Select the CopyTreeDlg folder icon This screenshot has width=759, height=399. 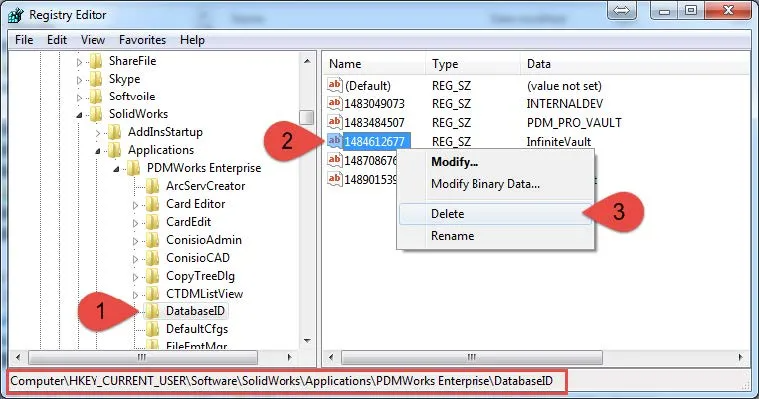point(152,276)
